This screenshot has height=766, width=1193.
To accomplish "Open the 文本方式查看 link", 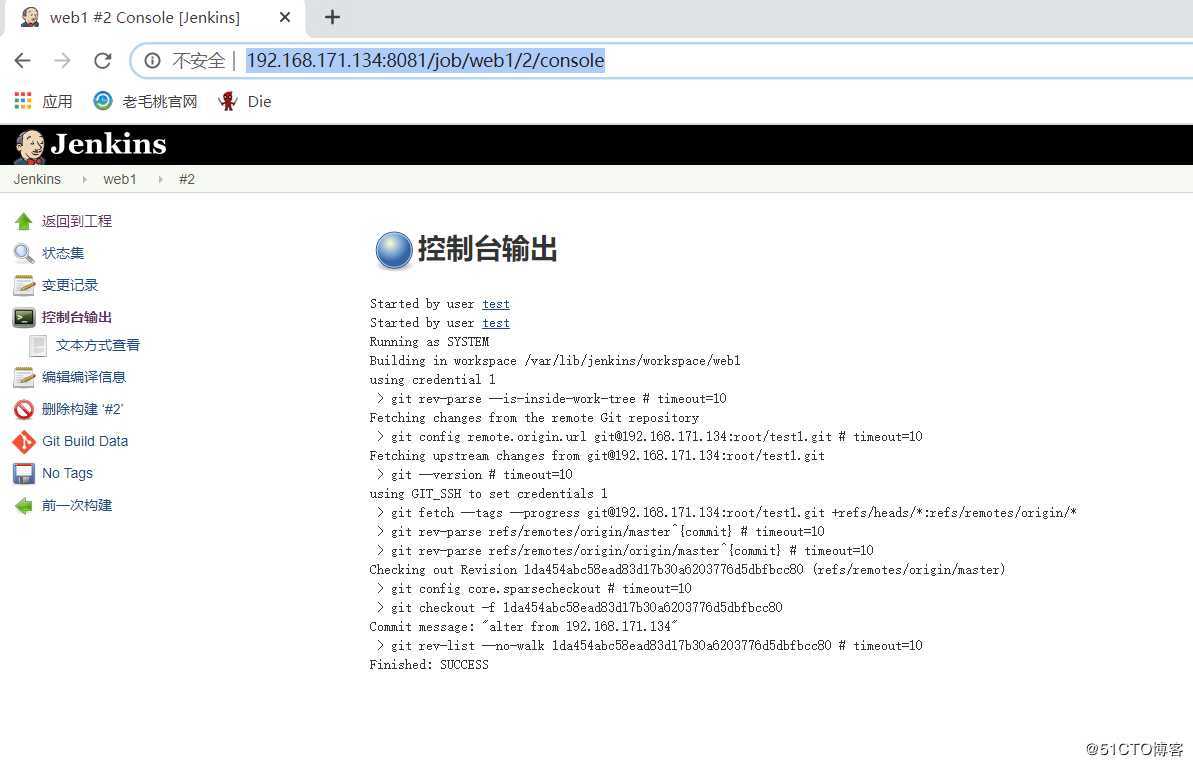I will (x=97, y=345).
